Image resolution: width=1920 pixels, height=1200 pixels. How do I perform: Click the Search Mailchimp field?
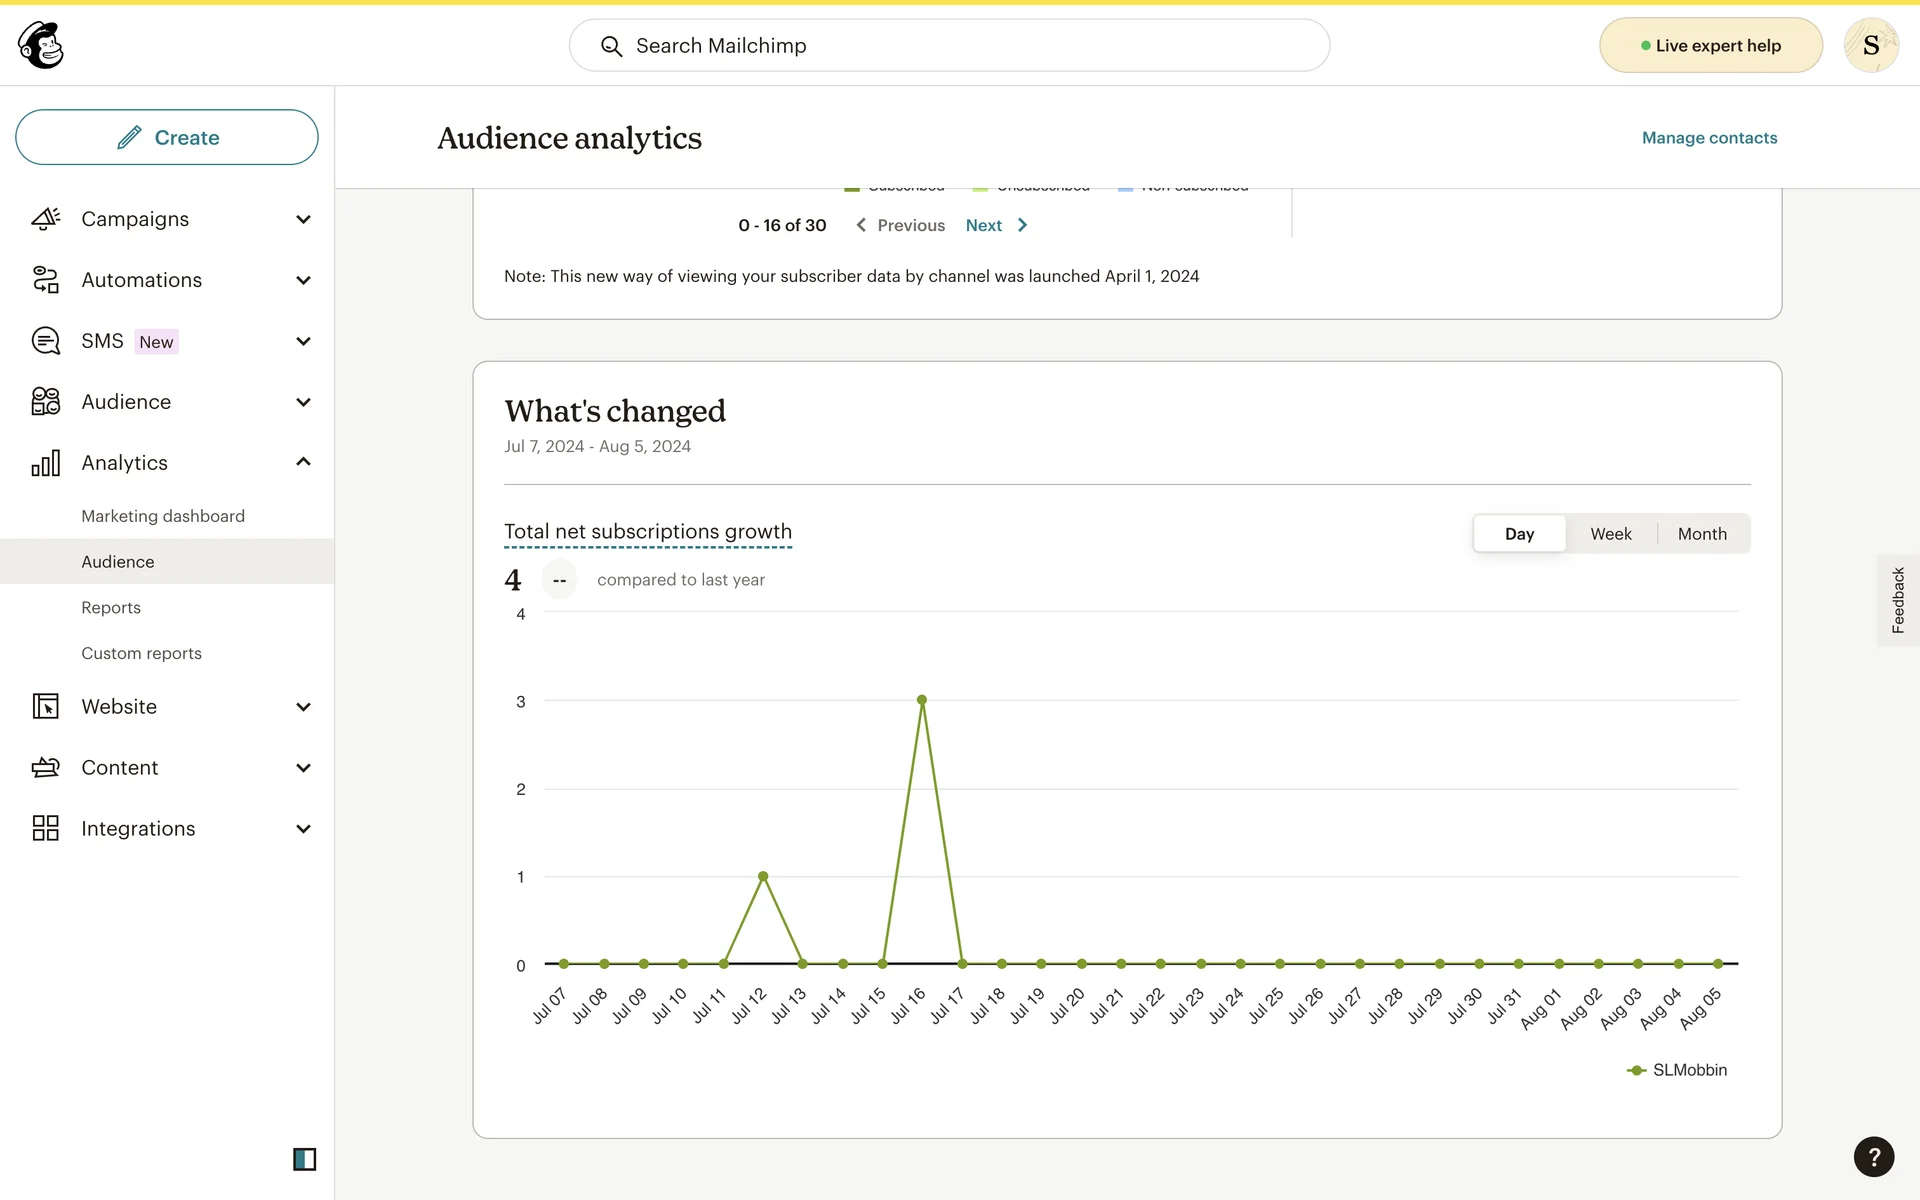[x=948, y=46]
